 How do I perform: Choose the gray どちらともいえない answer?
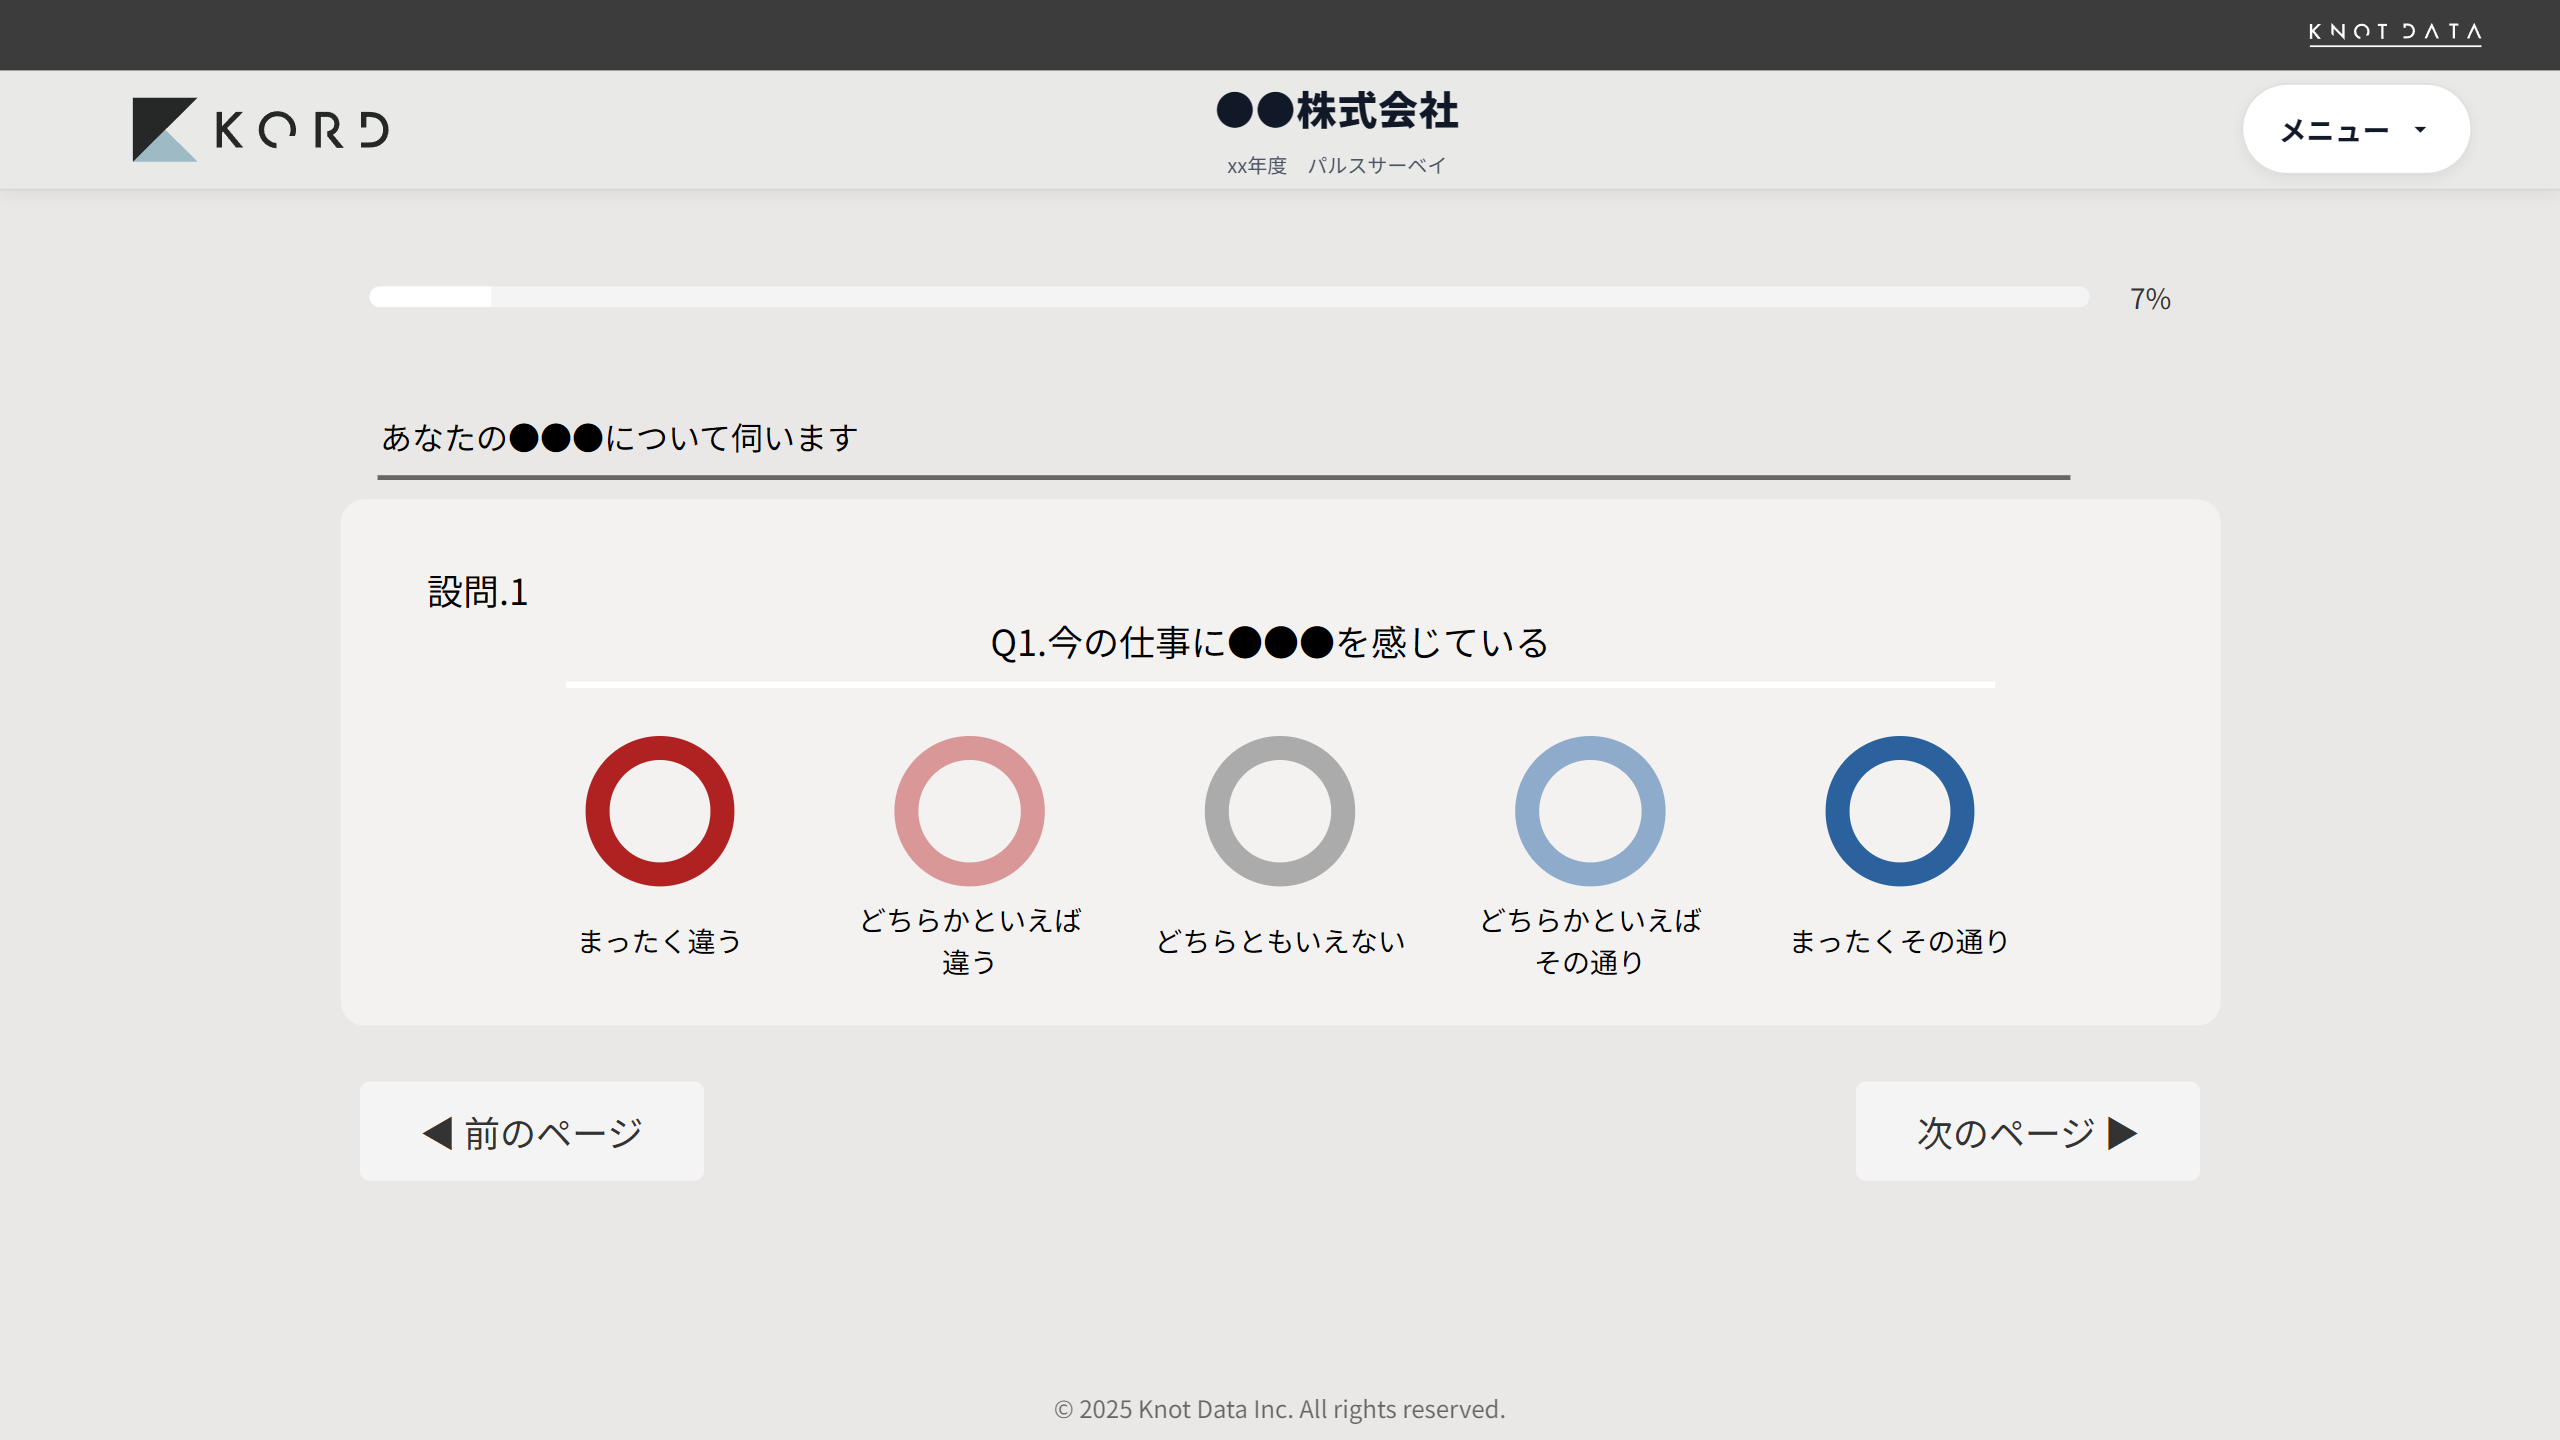click(1279, 810)
